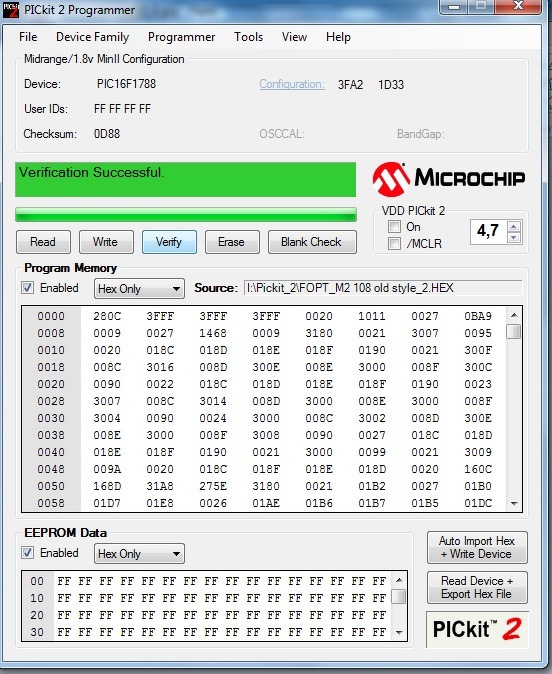Click address row 0040 in Program Memory
Image resolution: width=552 pixels, height=674 pixels.
click(x=51, y=452)
